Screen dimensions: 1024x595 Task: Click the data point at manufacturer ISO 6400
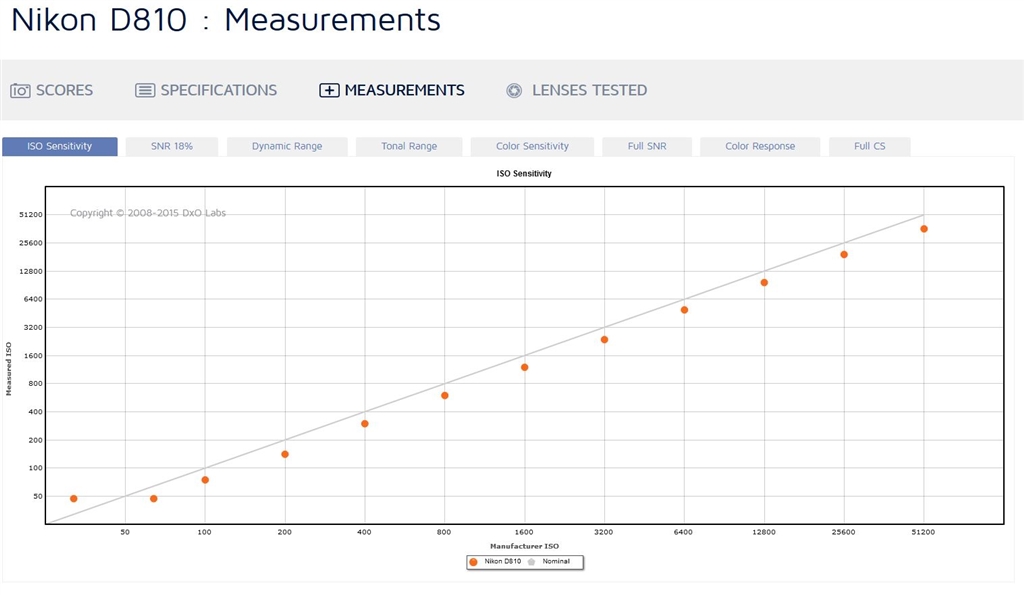[684, 310]
